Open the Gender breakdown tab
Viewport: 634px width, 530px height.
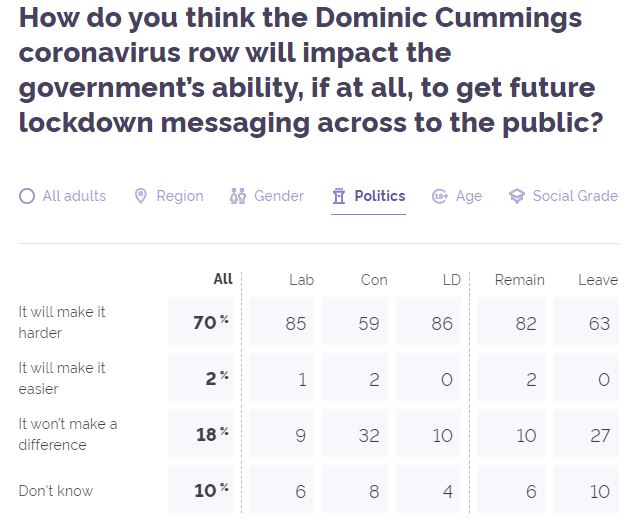pyautogui.click(x=279, y=196)
